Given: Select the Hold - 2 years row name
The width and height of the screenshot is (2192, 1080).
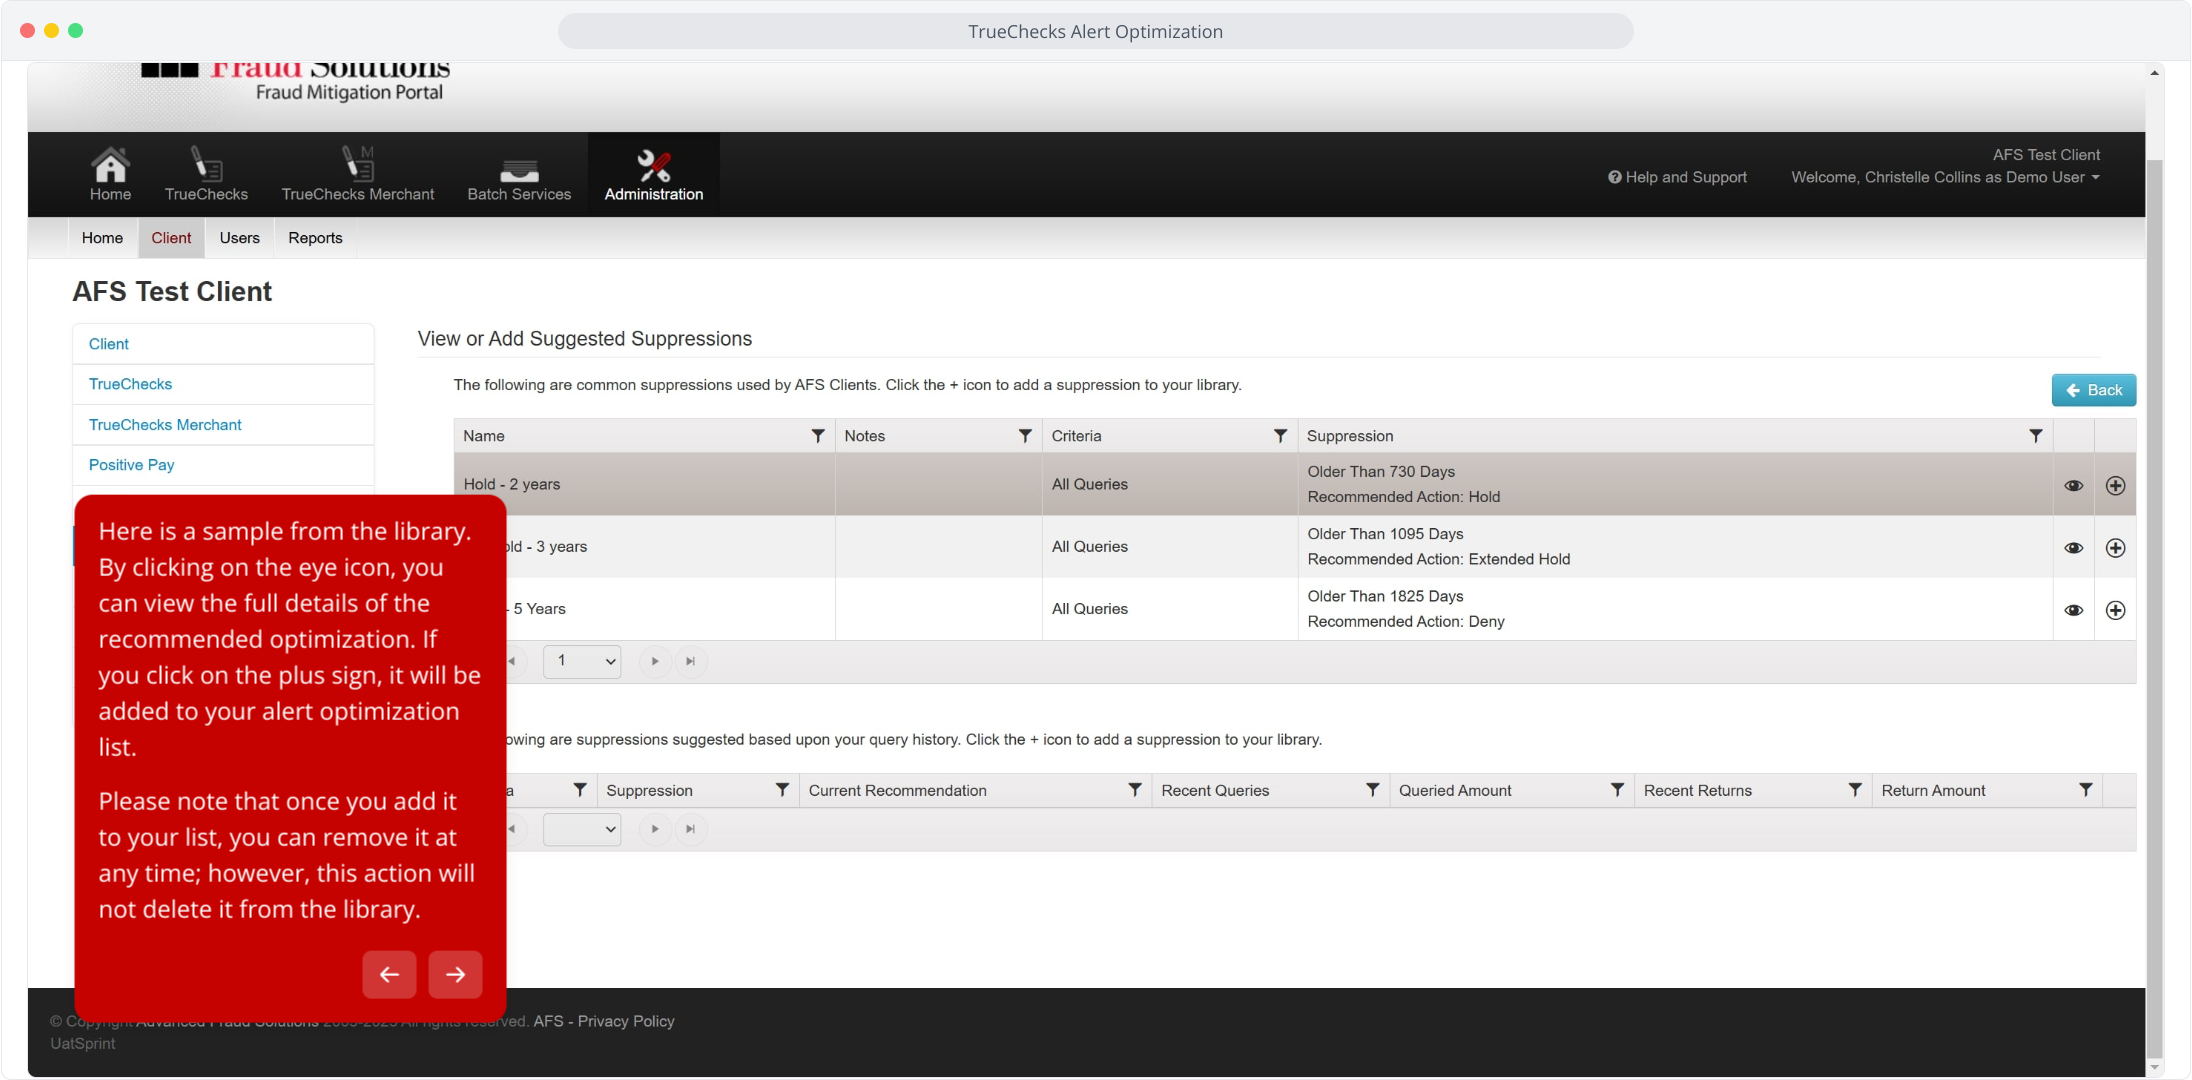Looking at the screenshot, I should pyautogui.click(x=512, y=484).
